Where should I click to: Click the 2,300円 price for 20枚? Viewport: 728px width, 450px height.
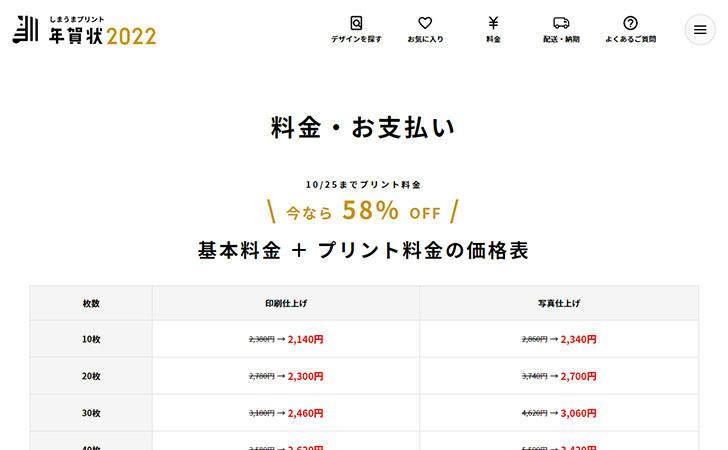click(305, 376)
